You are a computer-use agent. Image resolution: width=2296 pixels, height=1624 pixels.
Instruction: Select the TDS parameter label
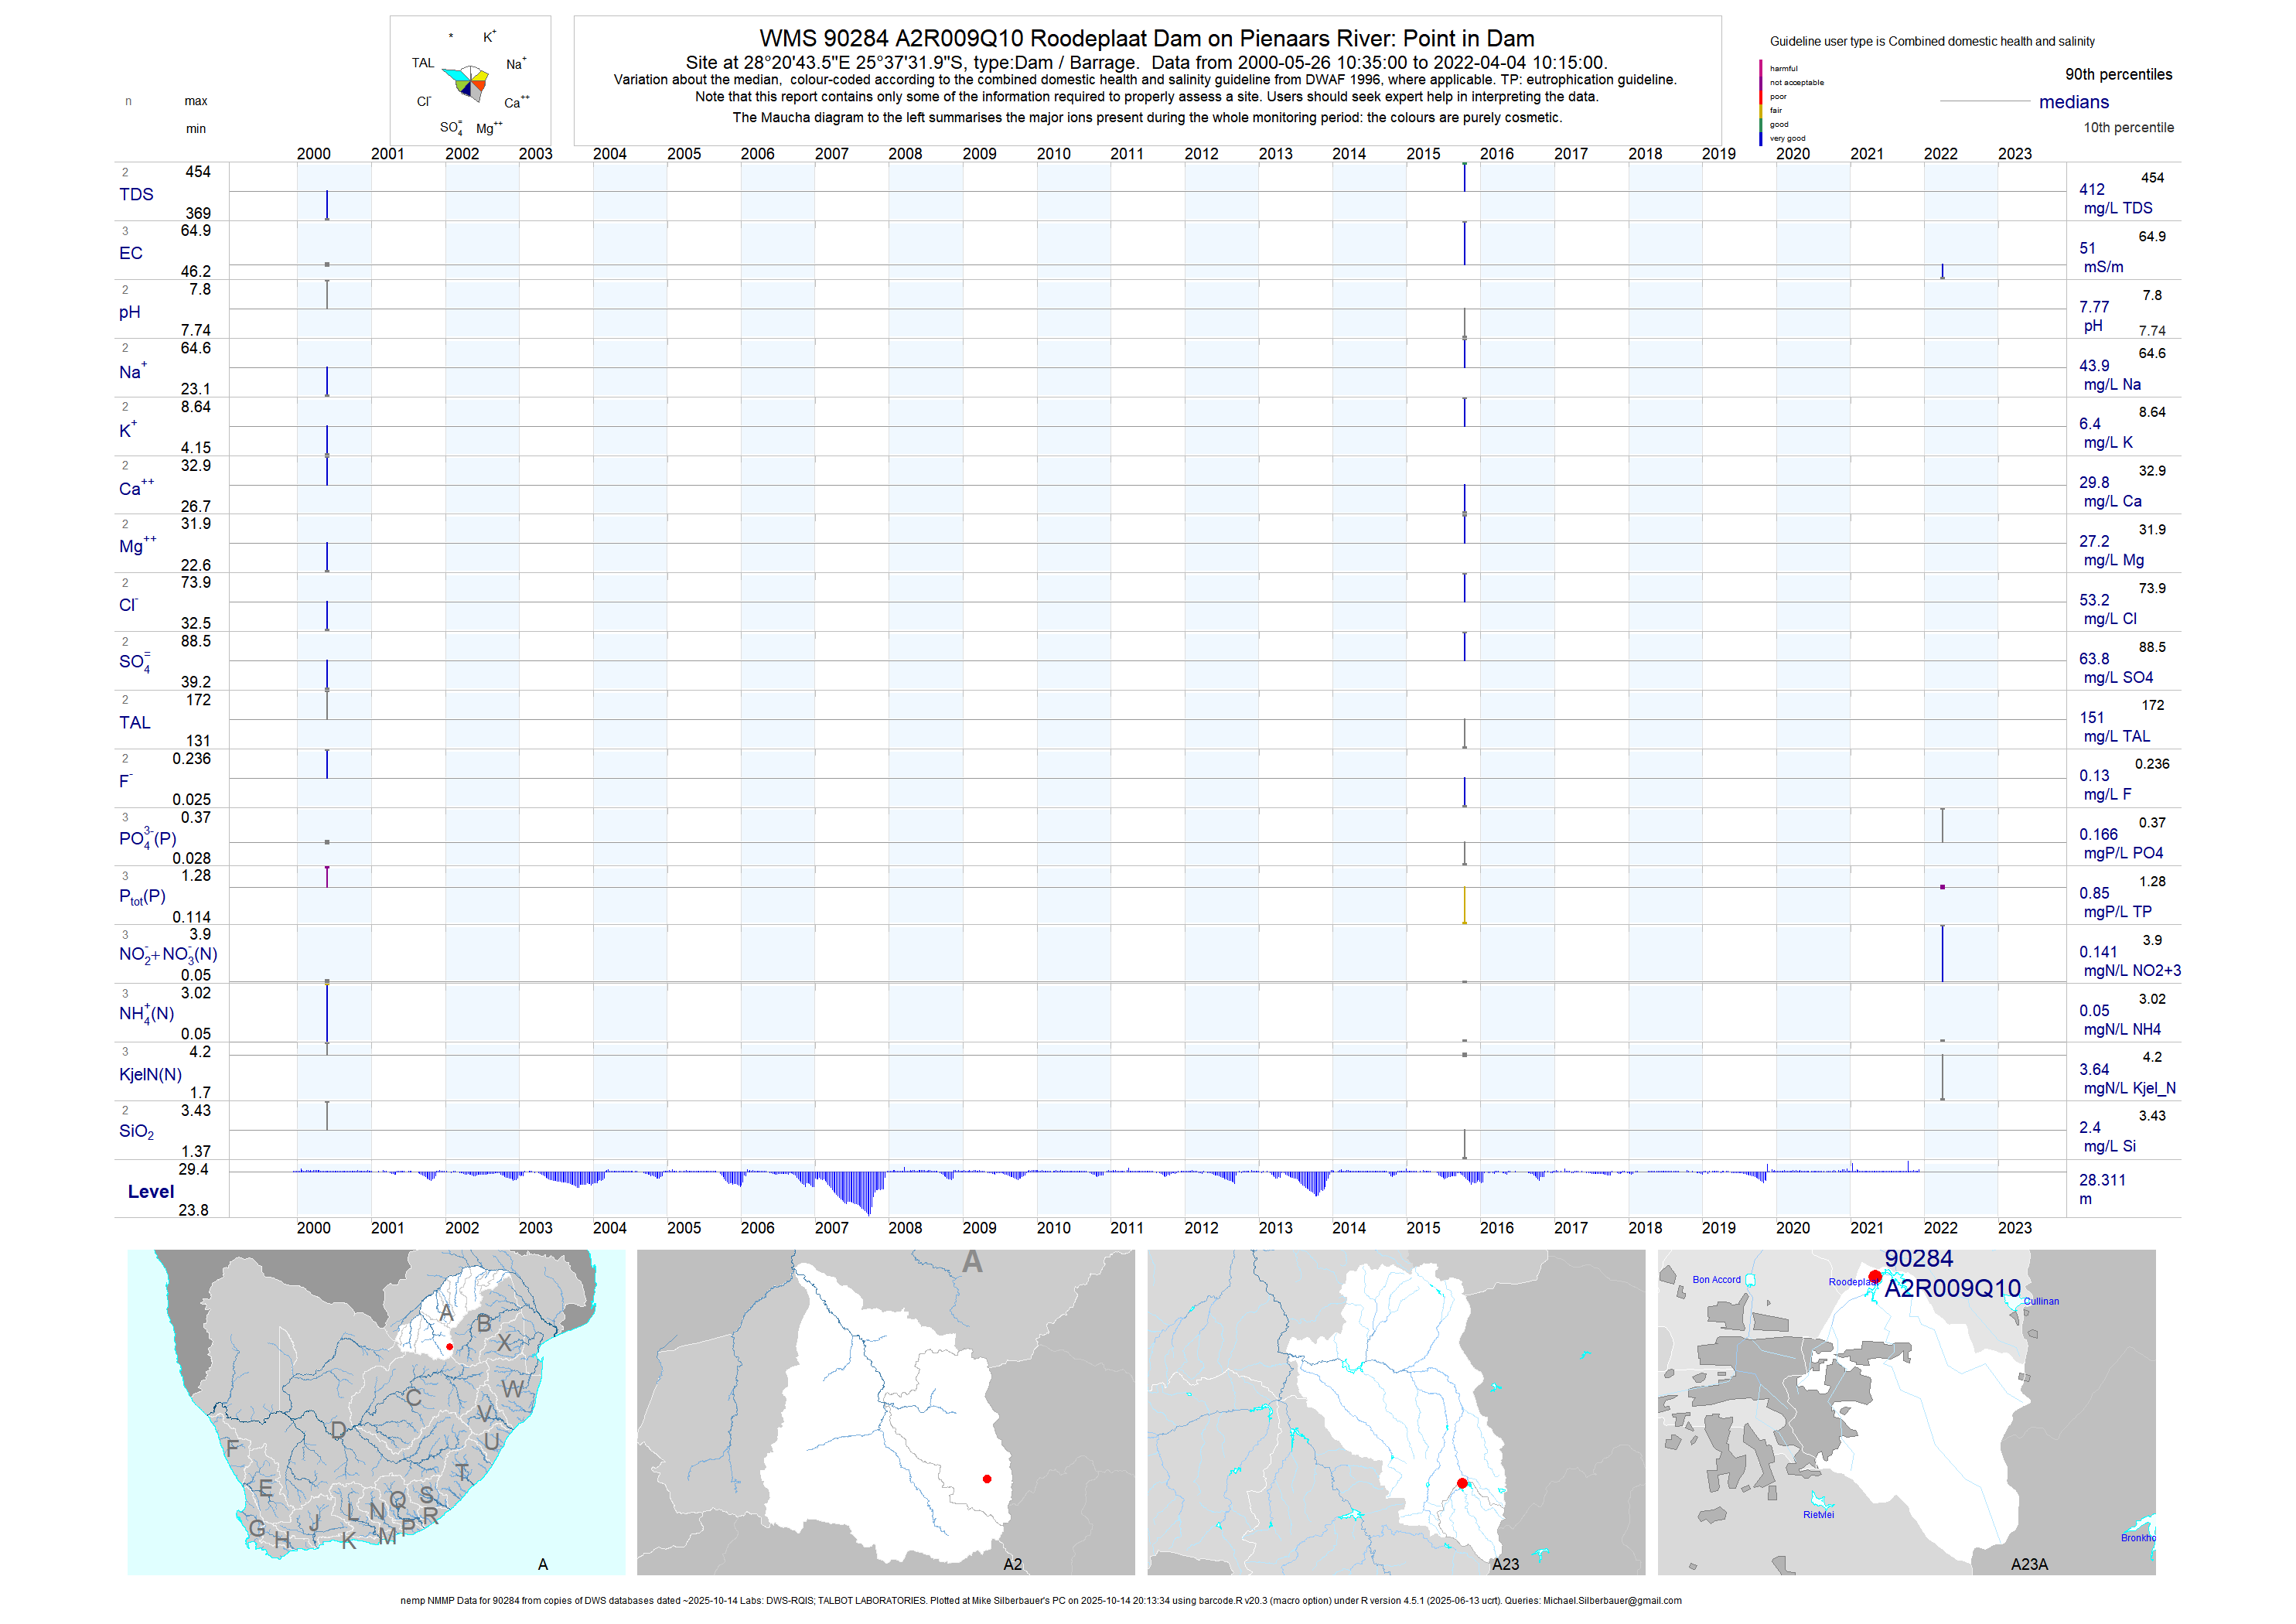[136, 194]
